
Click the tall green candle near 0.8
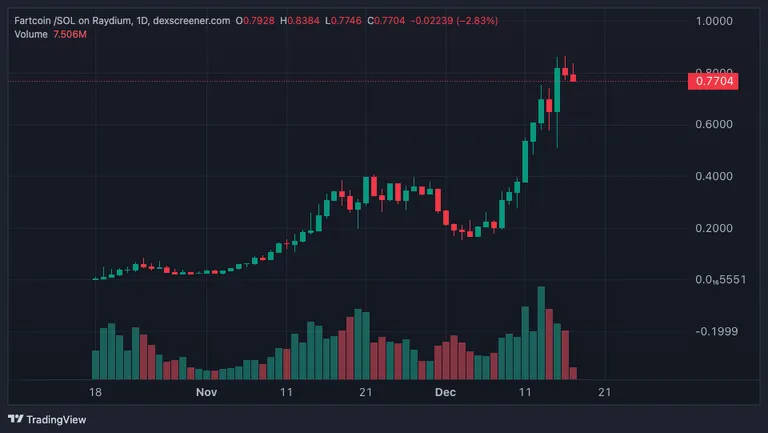pos(557,90)
